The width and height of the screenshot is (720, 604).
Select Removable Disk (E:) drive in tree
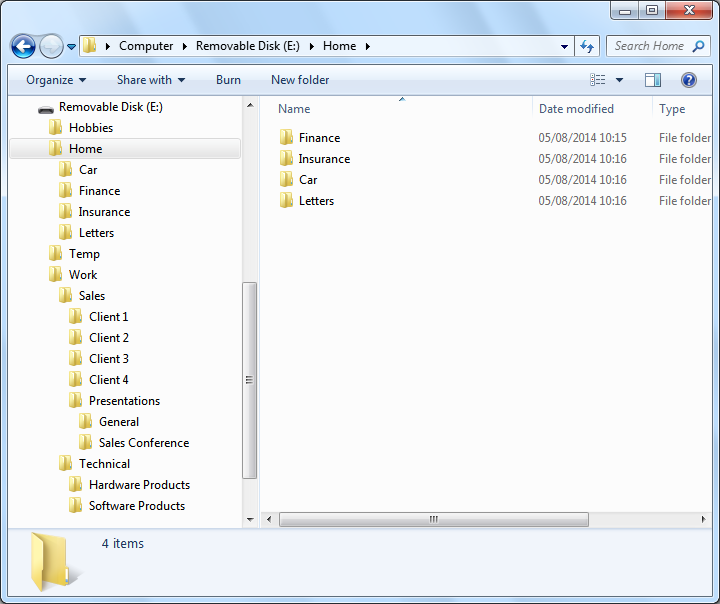[110, 107]
